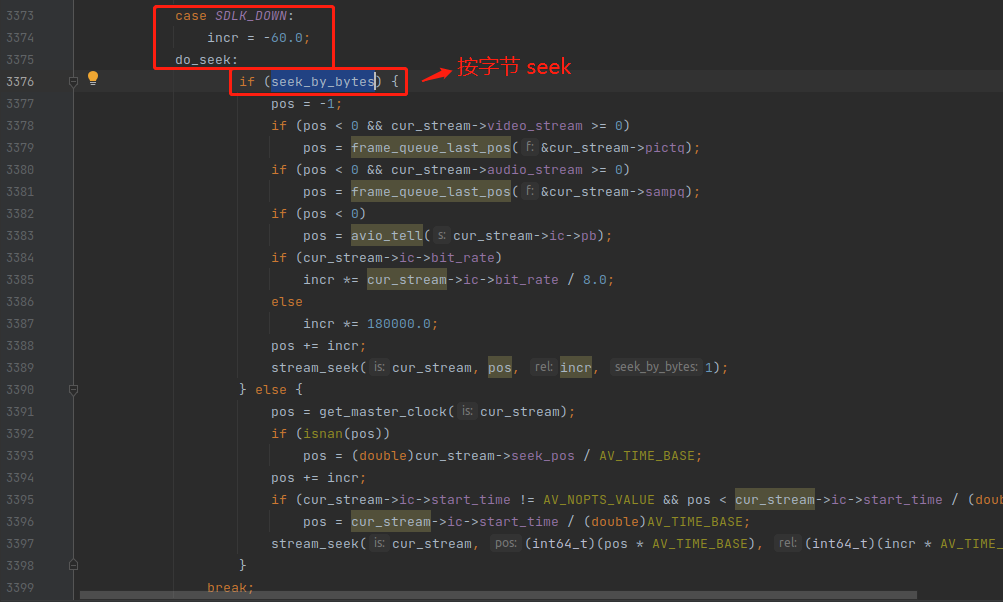Click the get_master_clock function call
This screenshot has width=1003, height=602.
point(383,411)
